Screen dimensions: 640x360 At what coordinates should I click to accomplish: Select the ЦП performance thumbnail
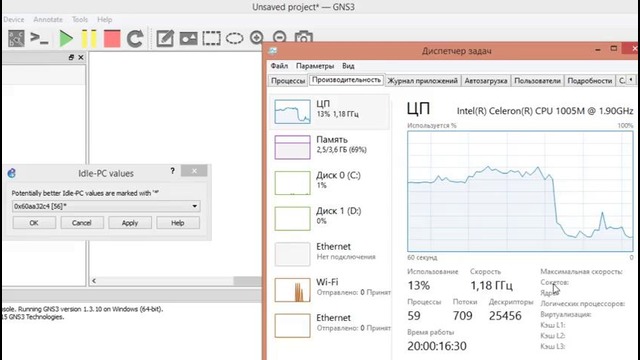292,111
